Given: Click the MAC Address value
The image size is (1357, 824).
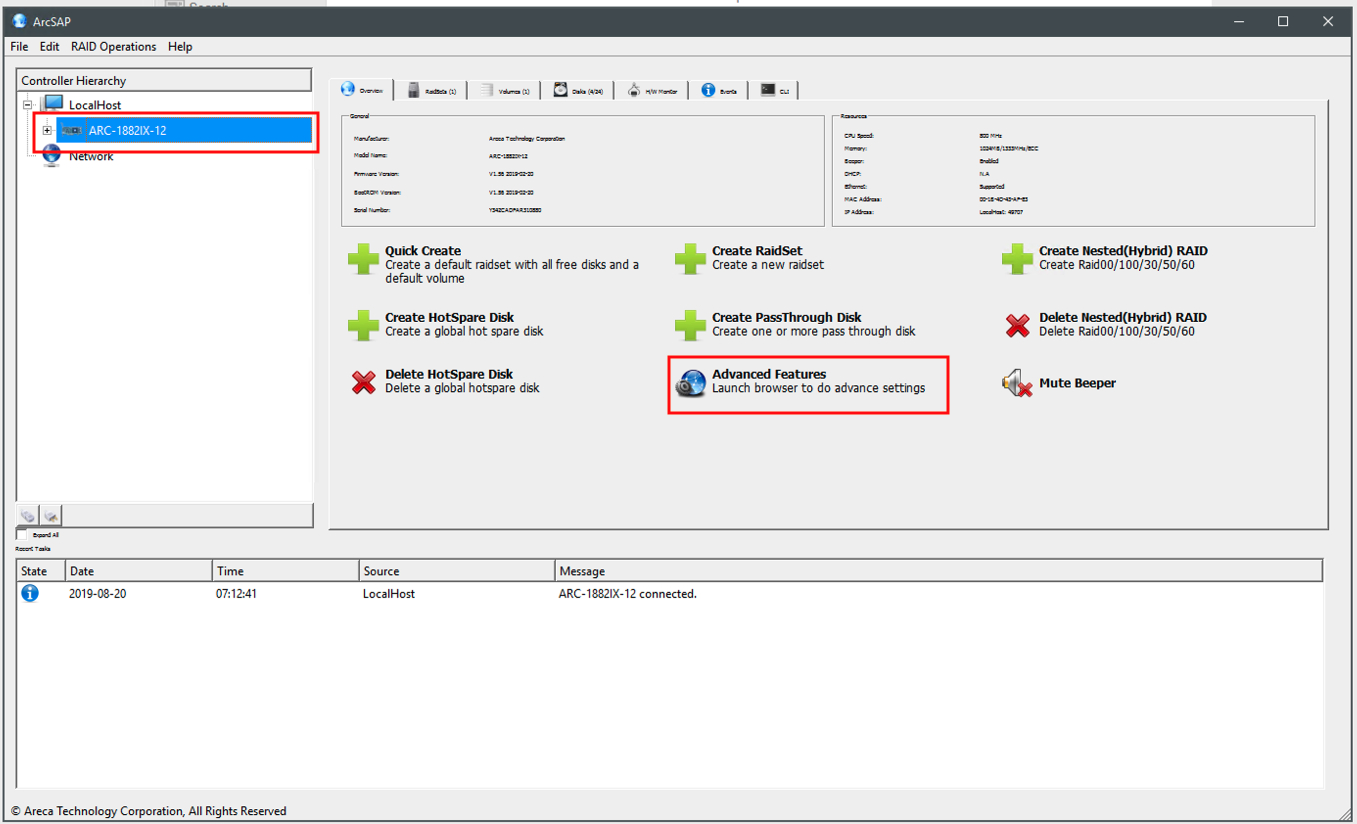Looking at the screenshot, I should pos(1006,199).
